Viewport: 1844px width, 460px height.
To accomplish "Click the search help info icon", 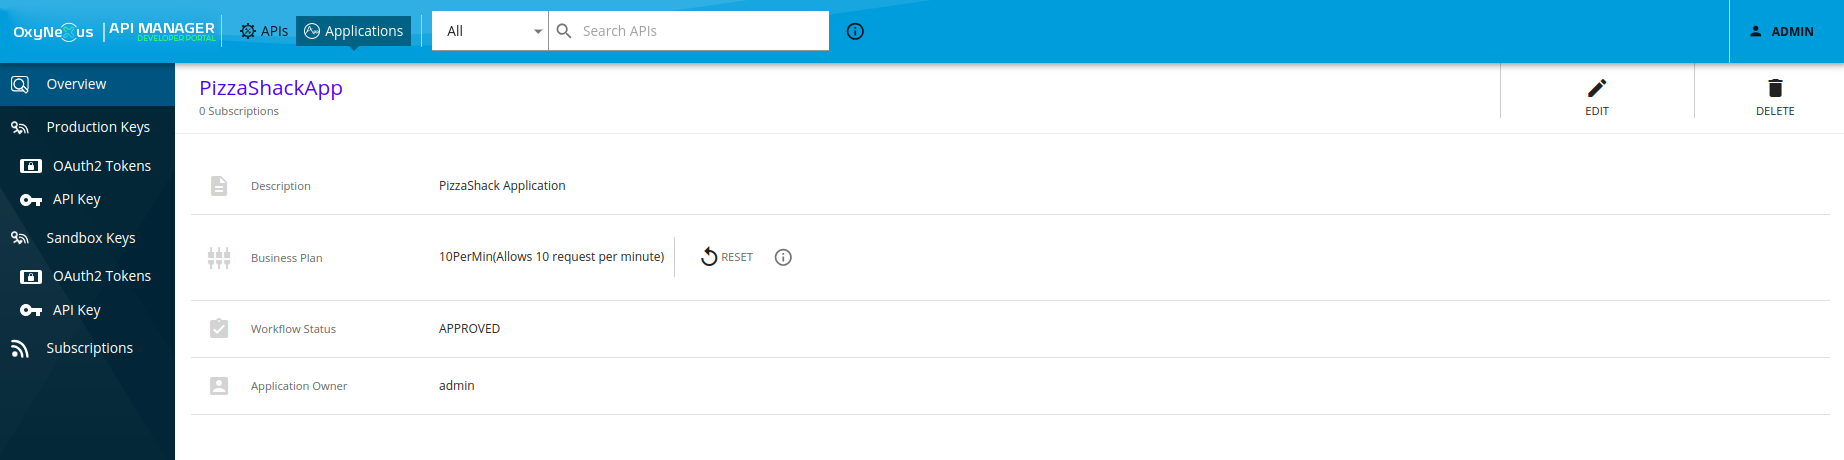I will [855, 31].
